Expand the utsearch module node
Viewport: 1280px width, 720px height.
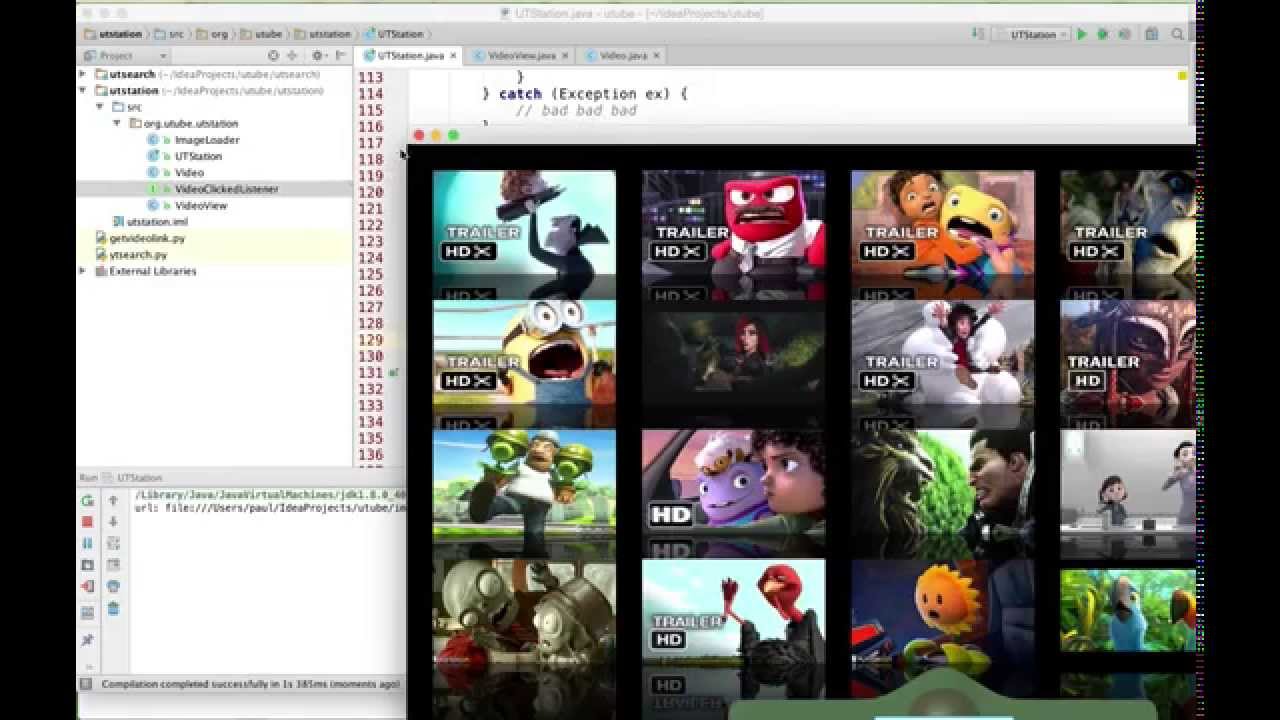[x=83, y=74]
